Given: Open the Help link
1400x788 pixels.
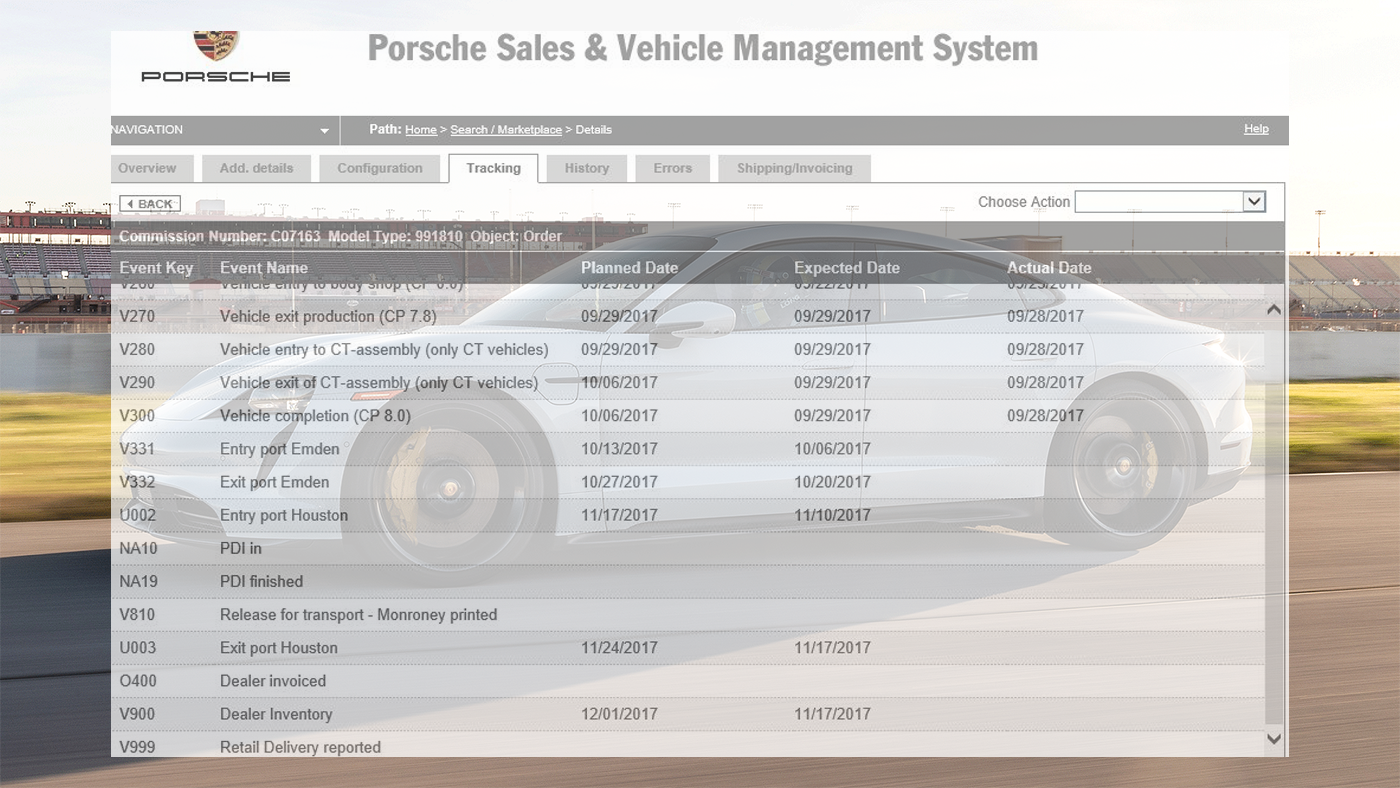Looking at the screenshot, I should tap(1256, 129).
